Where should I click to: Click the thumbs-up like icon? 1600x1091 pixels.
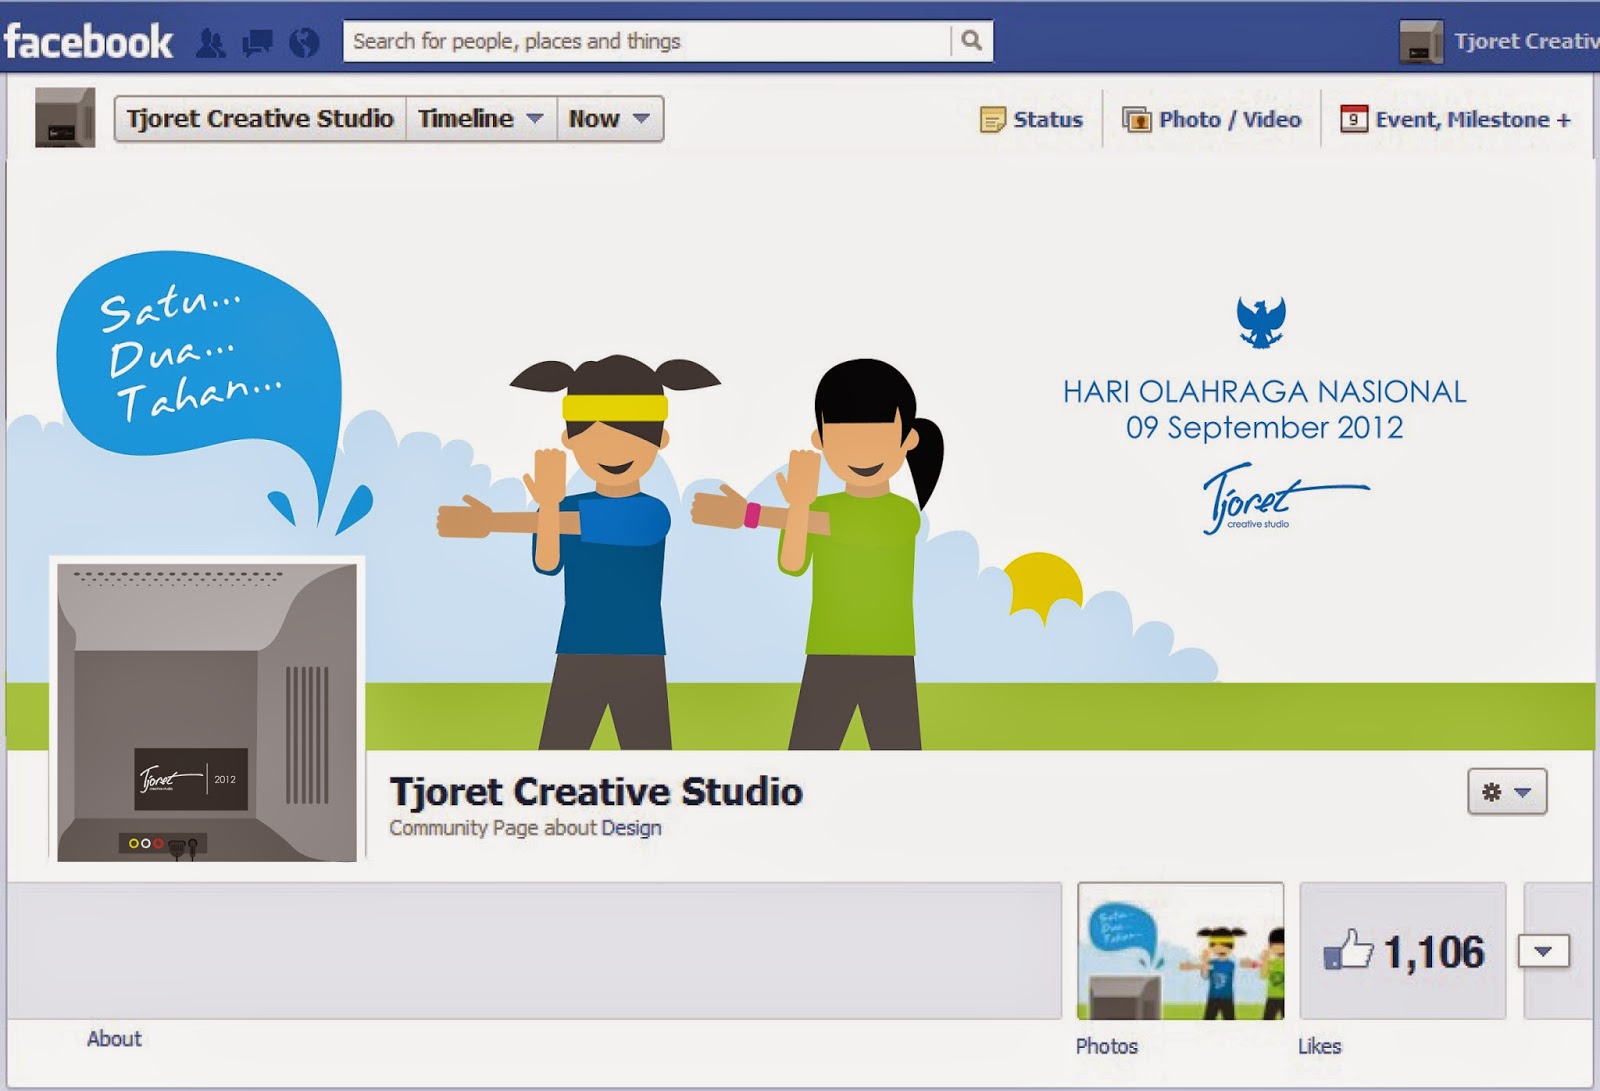coord(1348,949)
